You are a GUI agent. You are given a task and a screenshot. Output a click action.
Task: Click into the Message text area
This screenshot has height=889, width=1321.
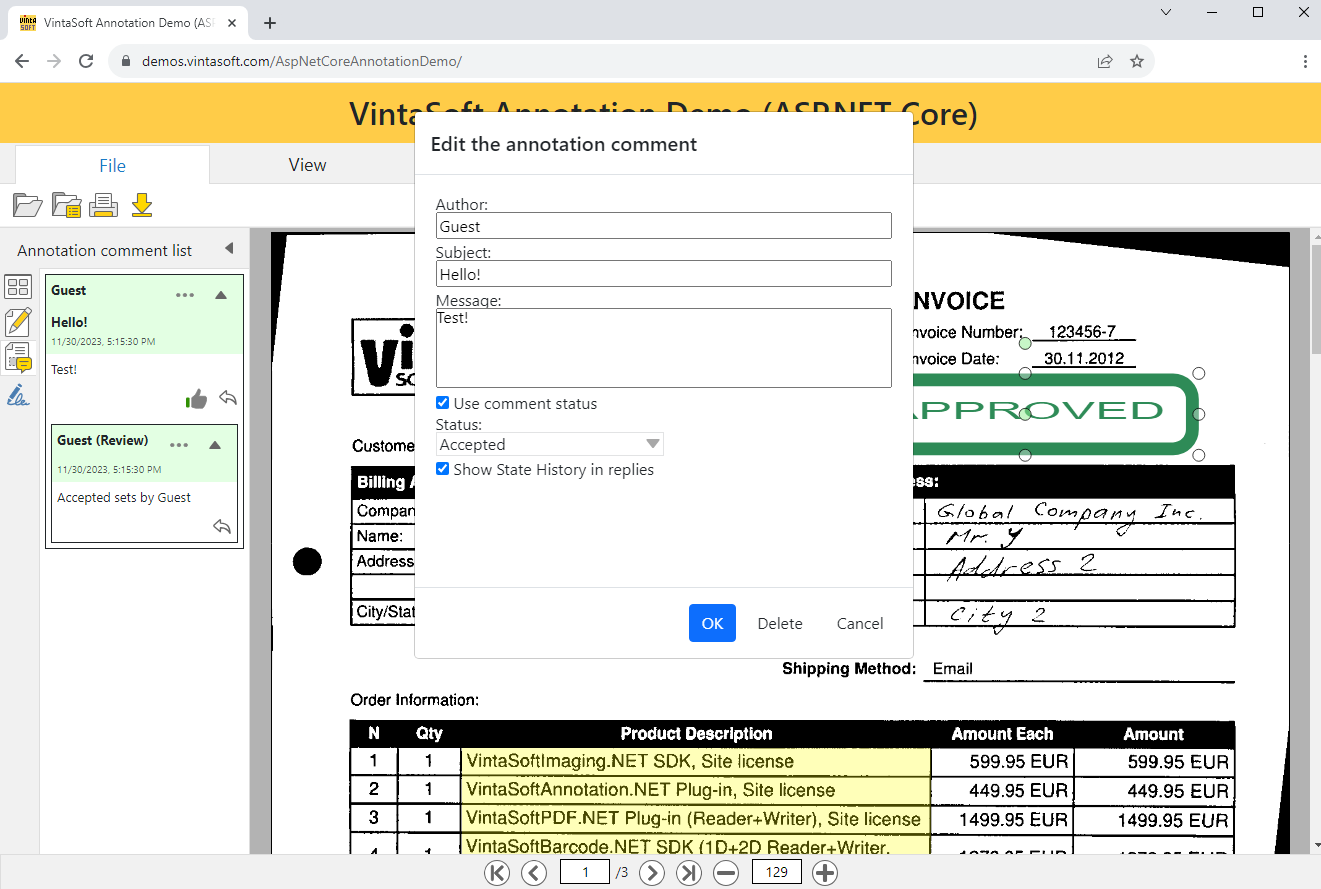pyautogui.click(x=663, y=347)
